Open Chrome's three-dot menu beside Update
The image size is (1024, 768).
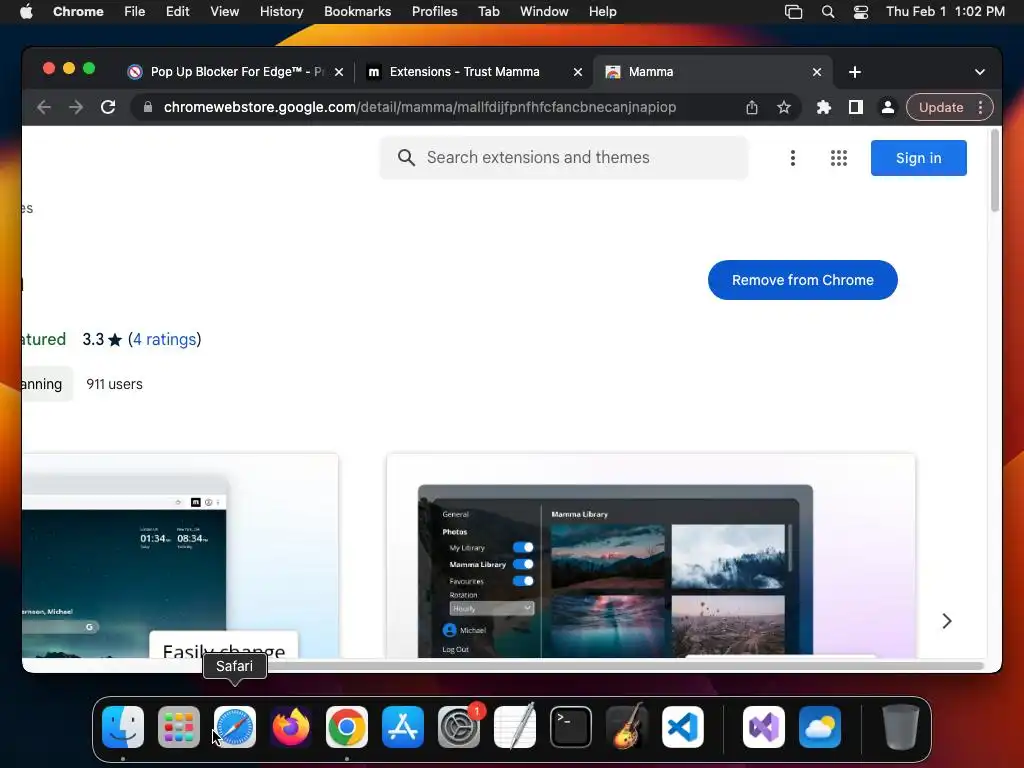point(980,107)
